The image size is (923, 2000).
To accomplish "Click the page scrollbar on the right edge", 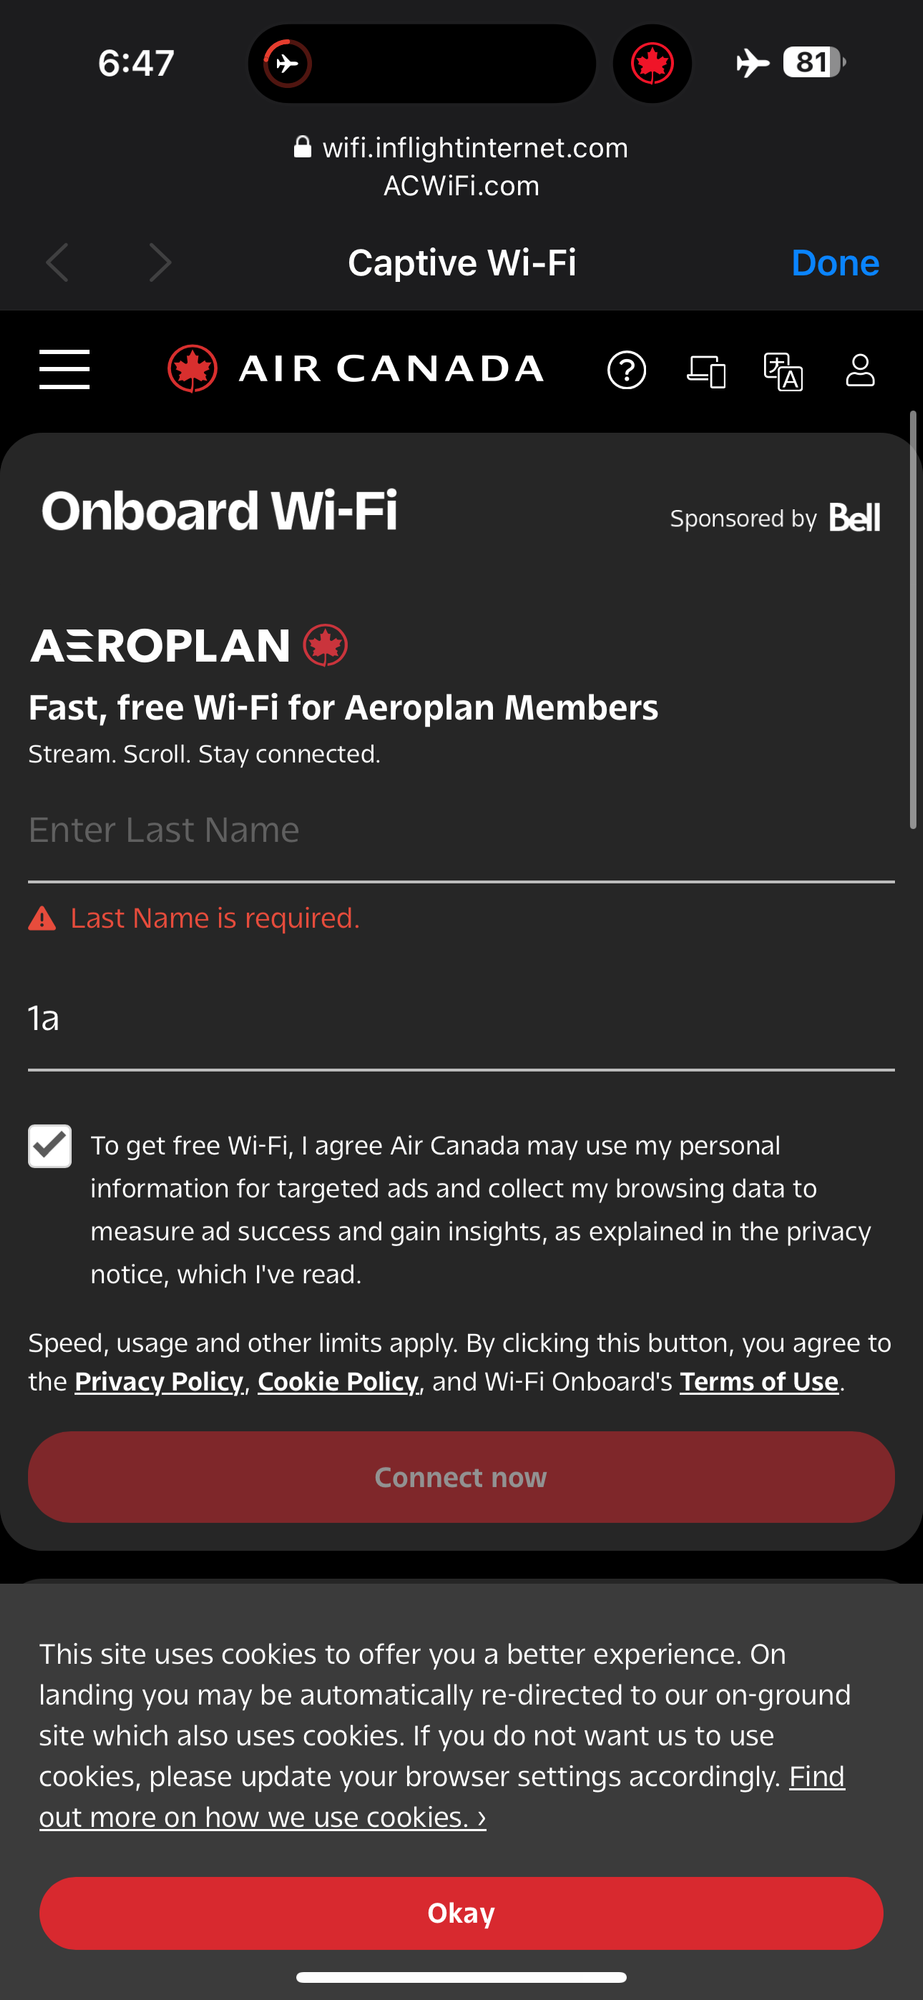I will coord(913,620).
